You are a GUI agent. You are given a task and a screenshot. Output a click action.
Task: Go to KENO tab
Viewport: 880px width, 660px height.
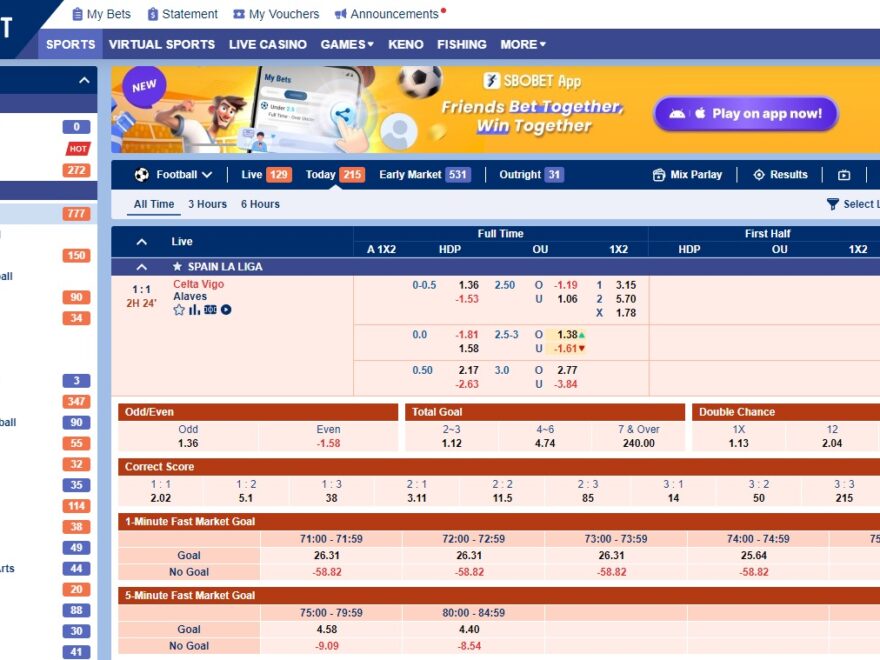coord(406,44)
